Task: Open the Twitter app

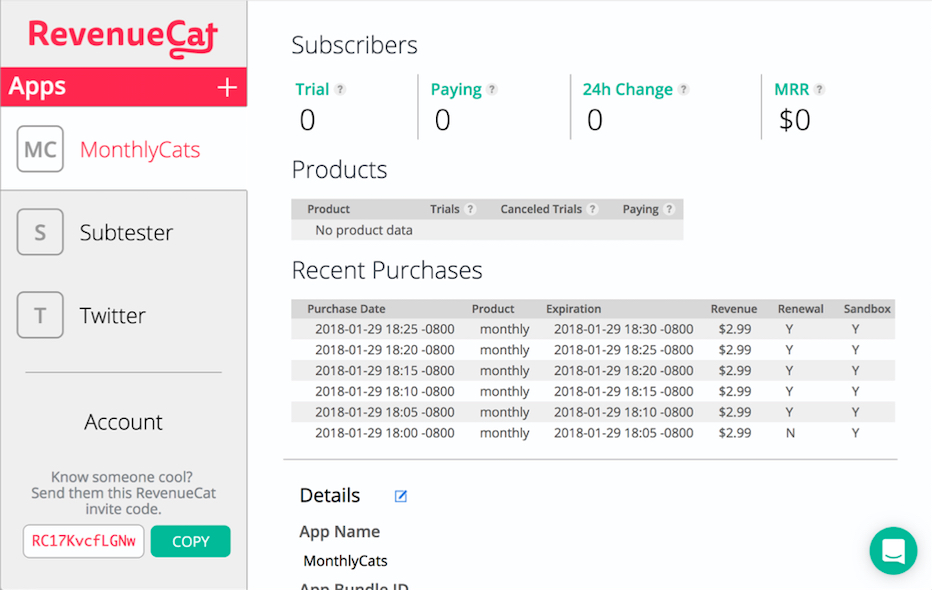Action: (112, 315)
